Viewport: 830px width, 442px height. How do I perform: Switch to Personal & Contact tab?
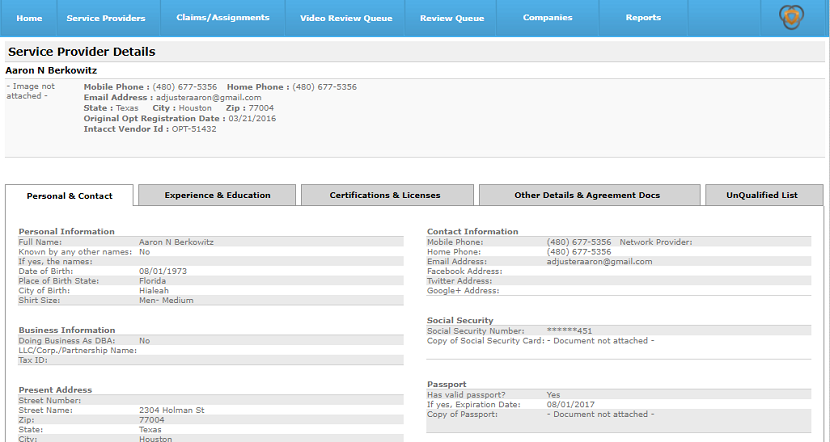pos(69,196)
